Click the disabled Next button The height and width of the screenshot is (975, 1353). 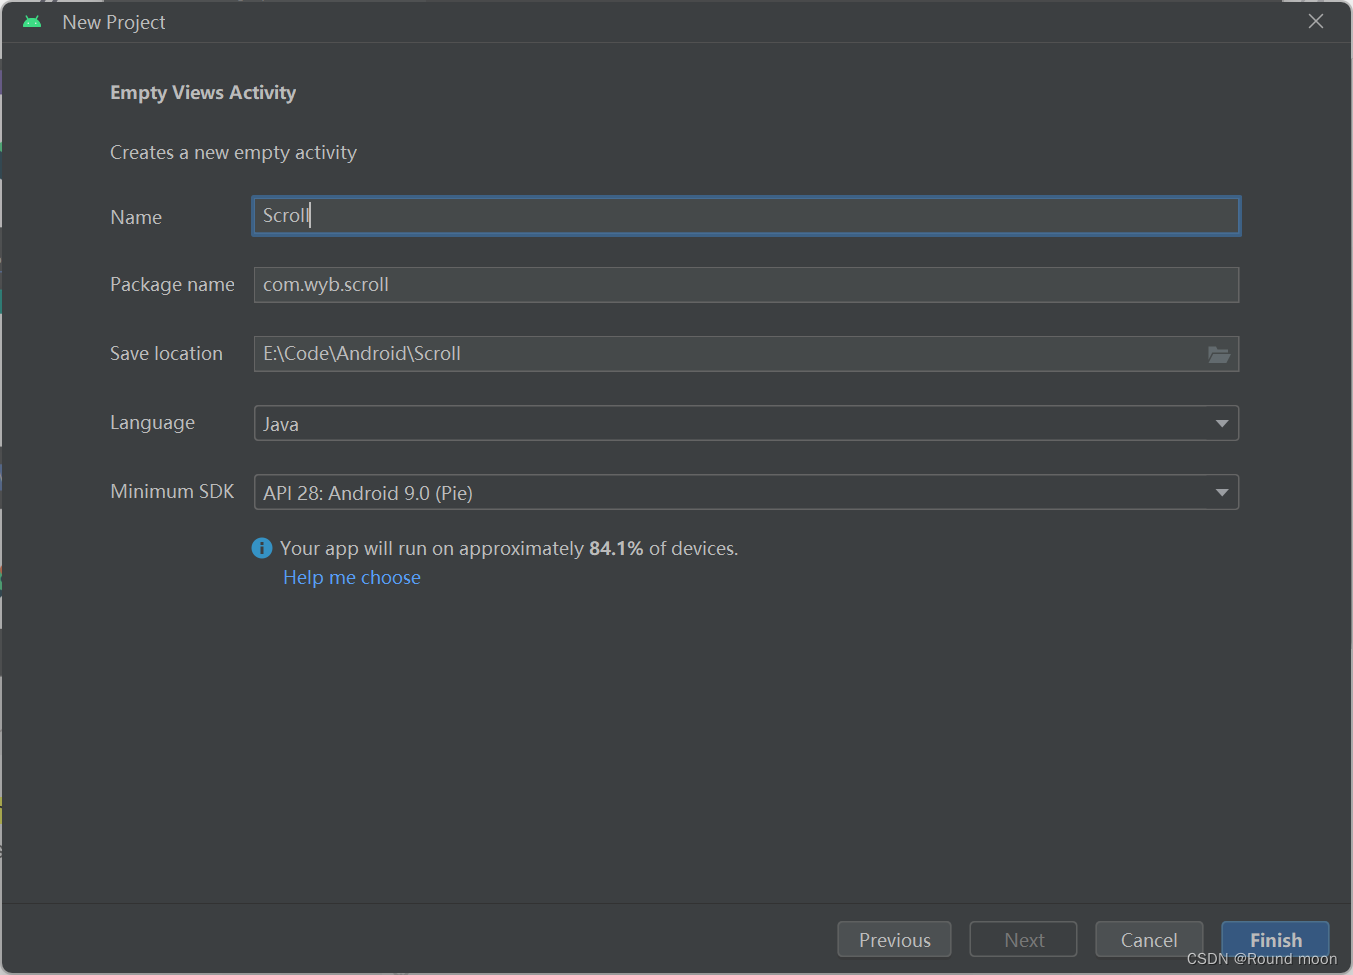click(x=1024, y=940)
